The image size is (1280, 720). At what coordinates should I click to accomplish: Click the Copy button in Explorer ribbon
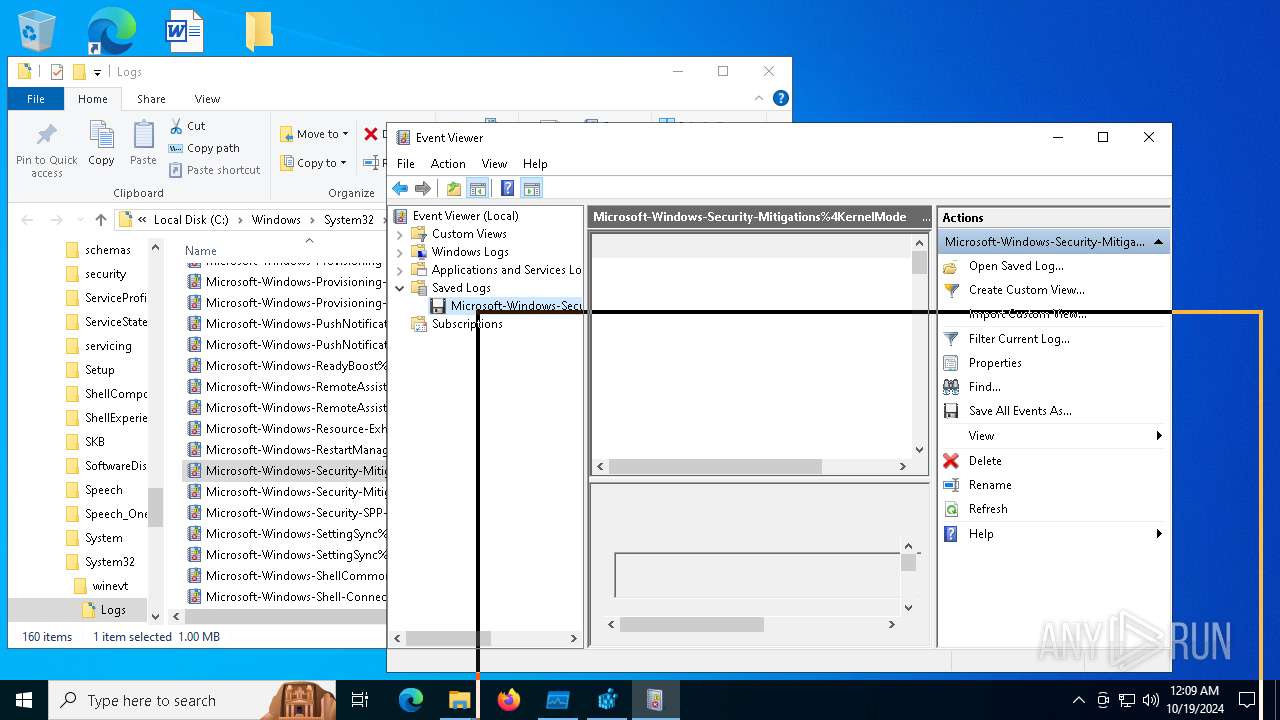click(101, 143)
